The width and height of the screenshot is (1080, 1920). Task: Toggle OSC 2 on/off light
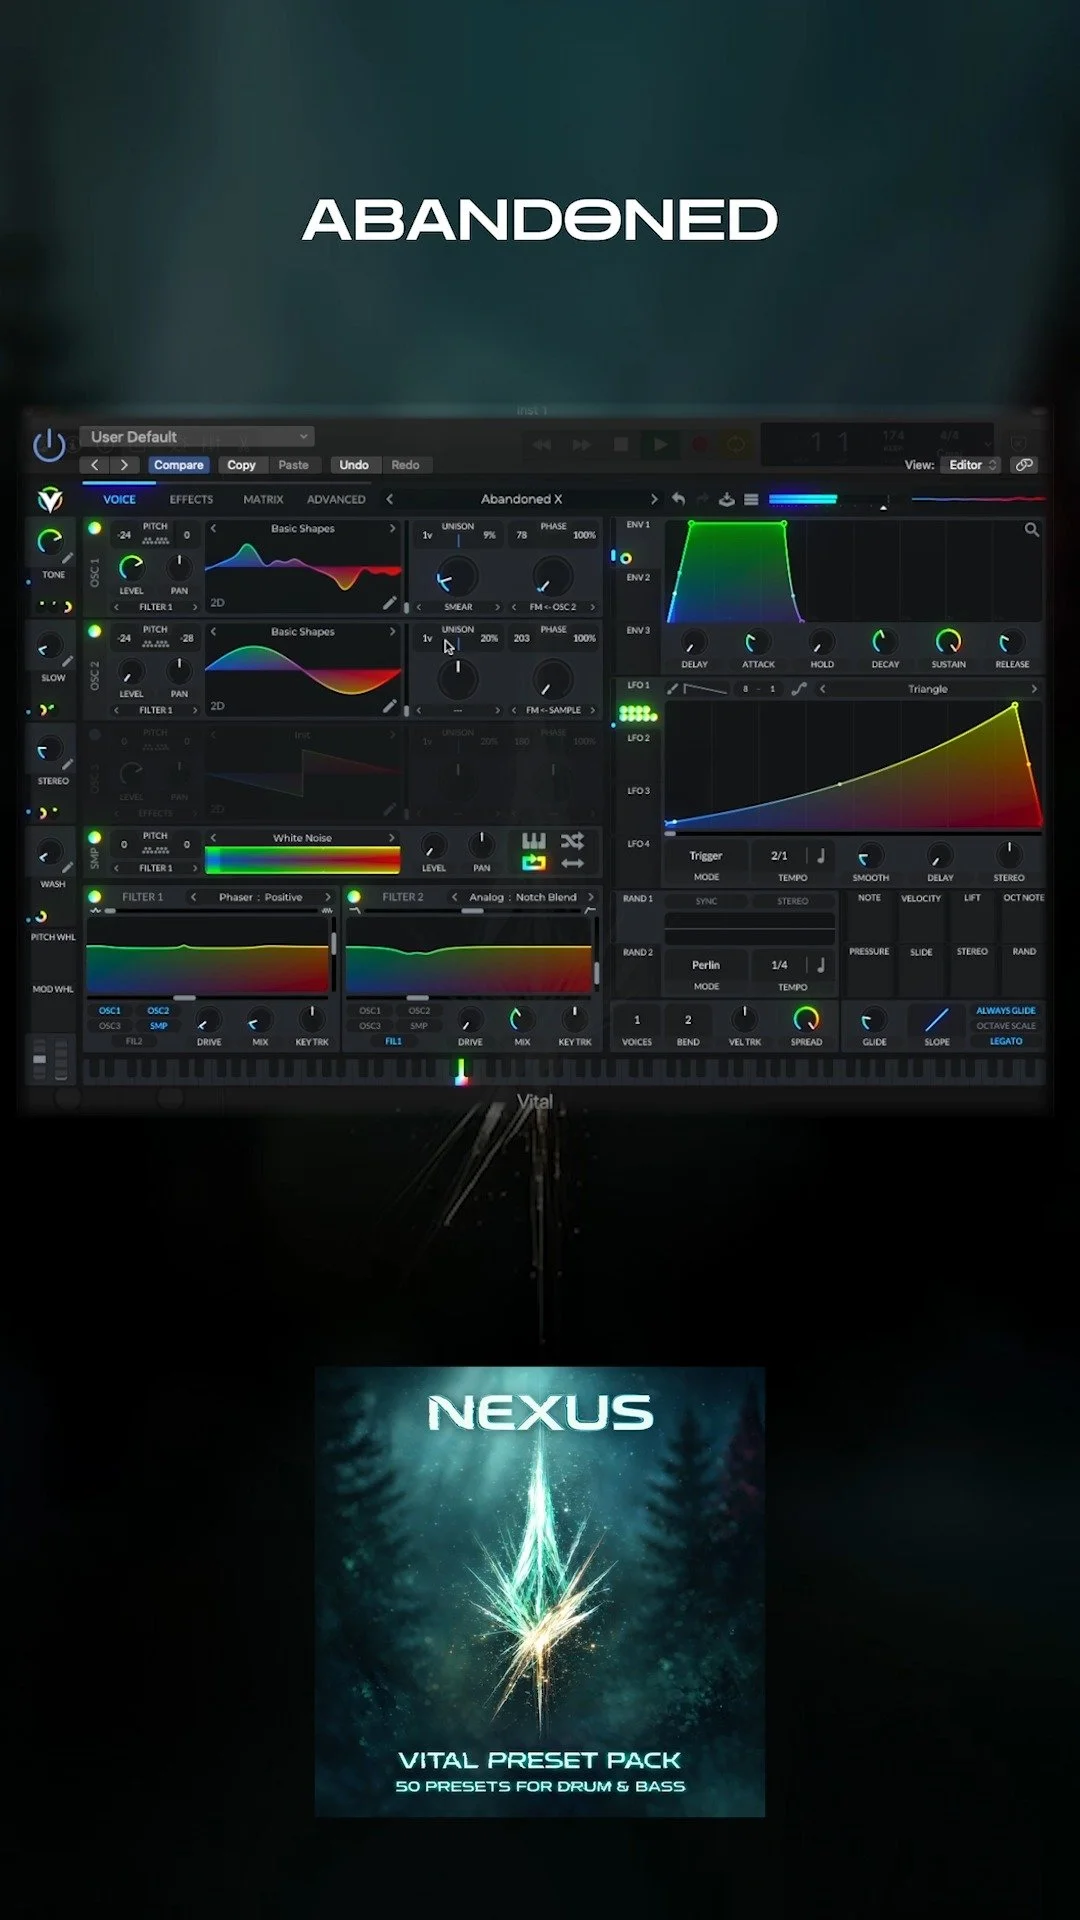pos(95,631)
